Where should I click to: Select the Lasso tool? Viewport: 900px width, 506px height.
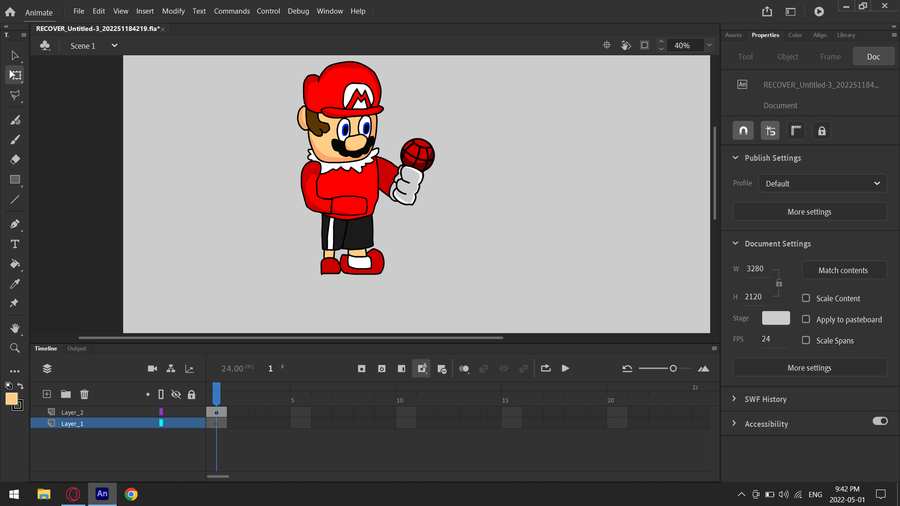point(15,95)
